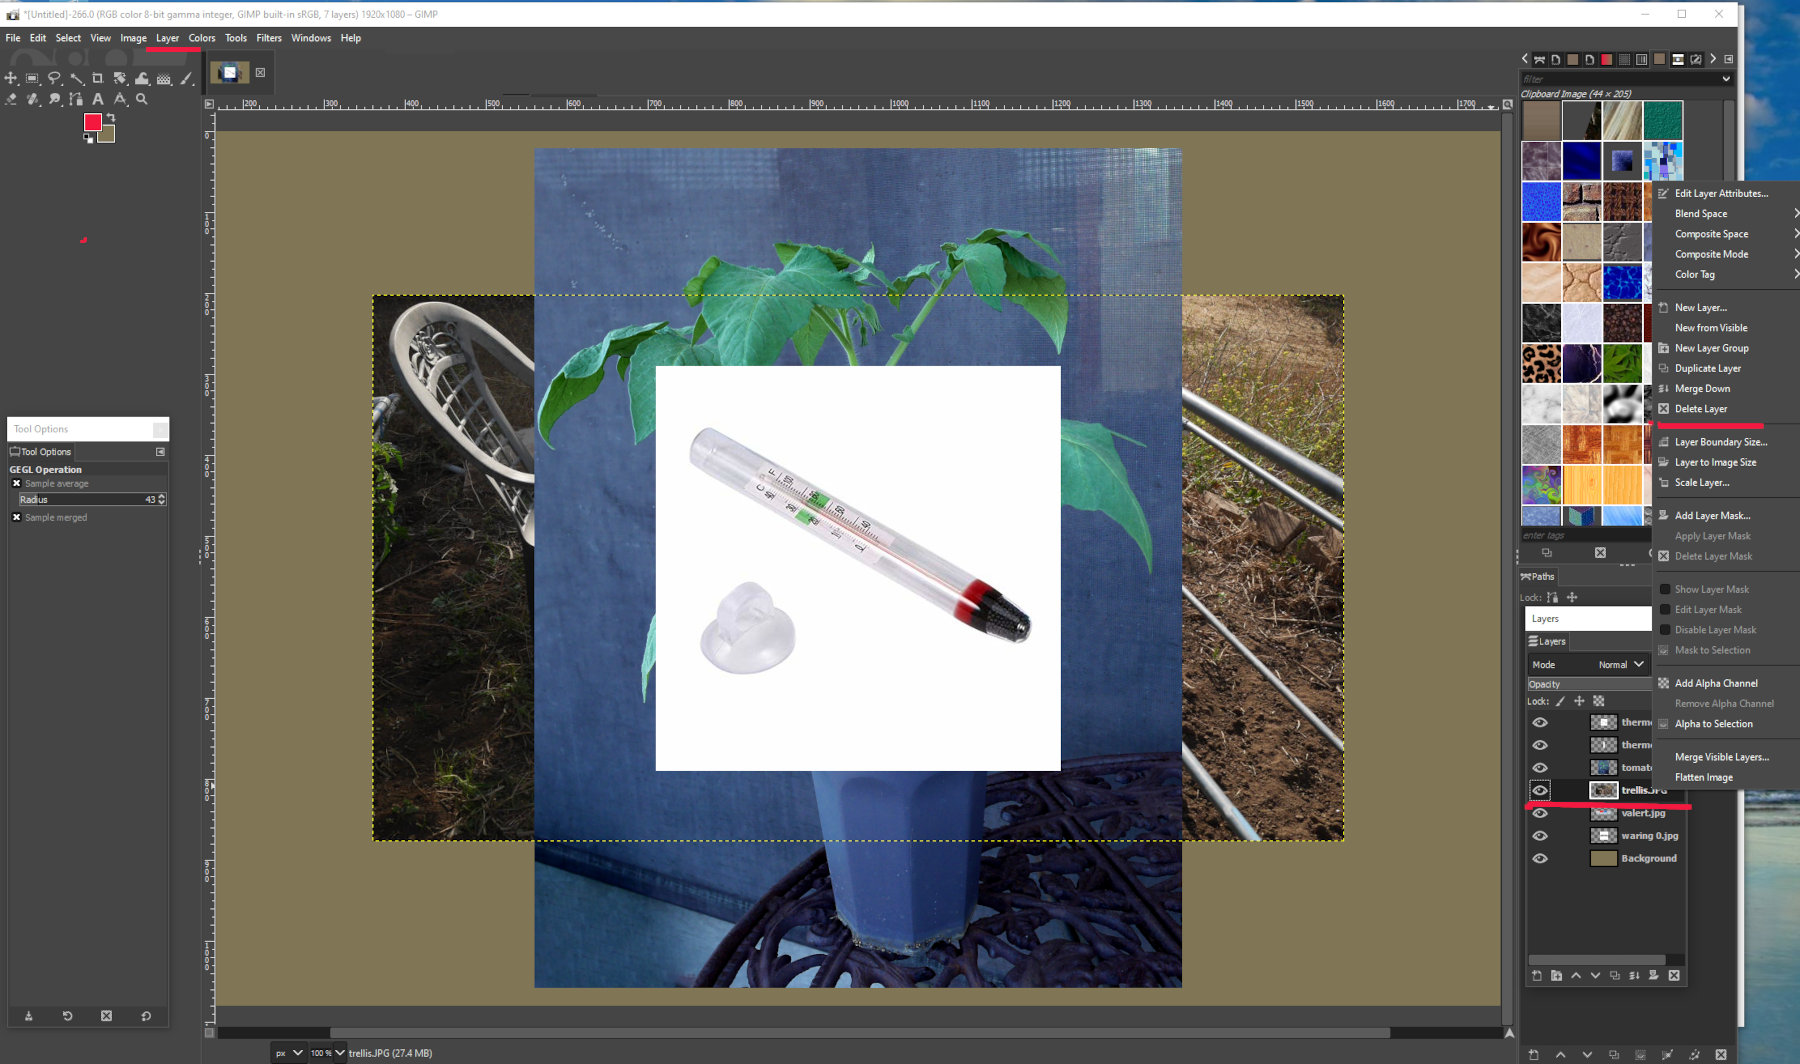1800x1064 pixels.
Task: Hide the valert.jpg layer
Action: coord(1540,813)
